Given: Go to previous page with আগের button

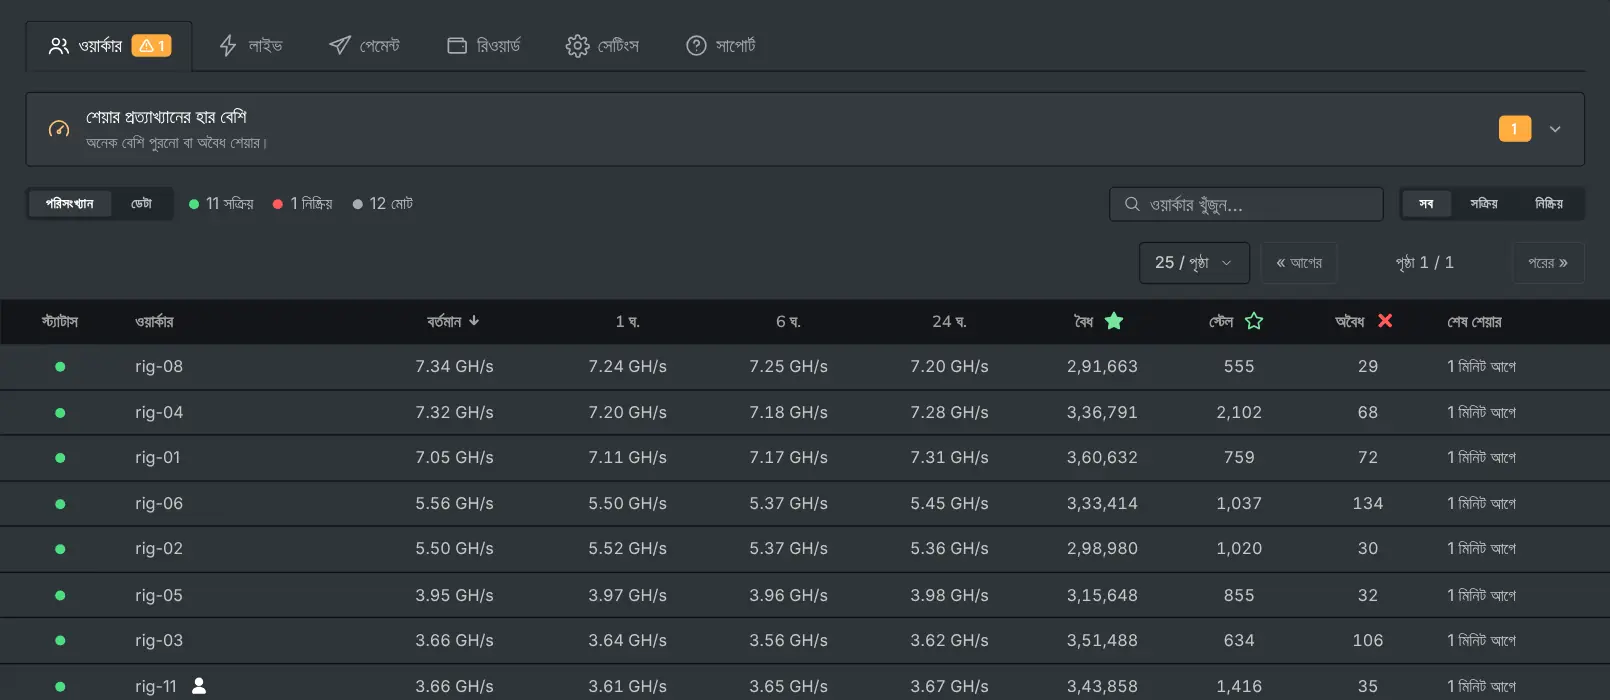Looking at the screenshot, I should (1299, 263).
